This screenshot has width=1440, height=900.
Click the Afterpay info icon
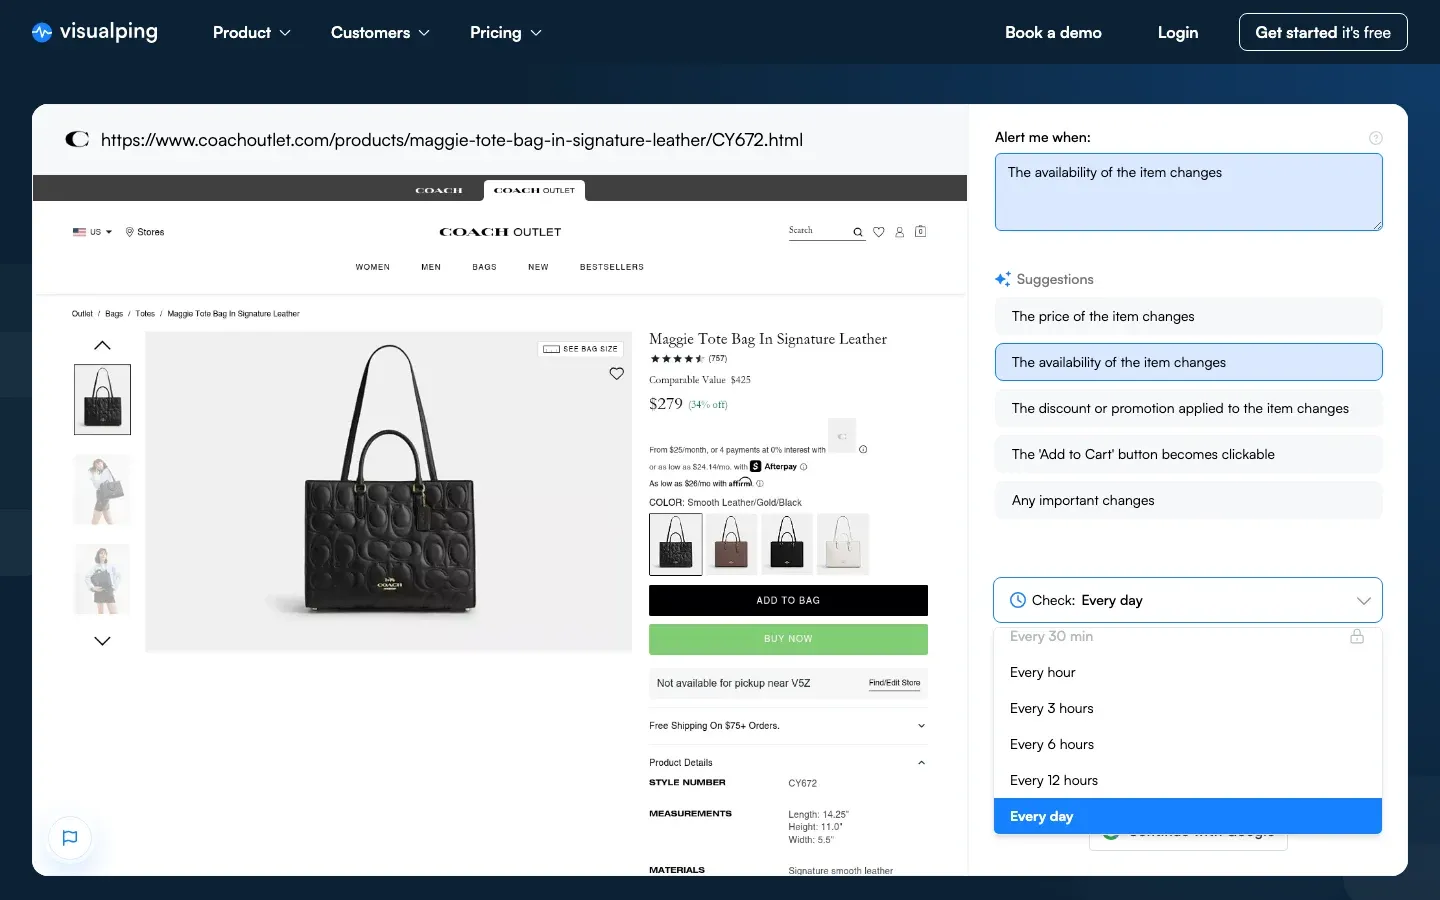[x=804, y=466]
